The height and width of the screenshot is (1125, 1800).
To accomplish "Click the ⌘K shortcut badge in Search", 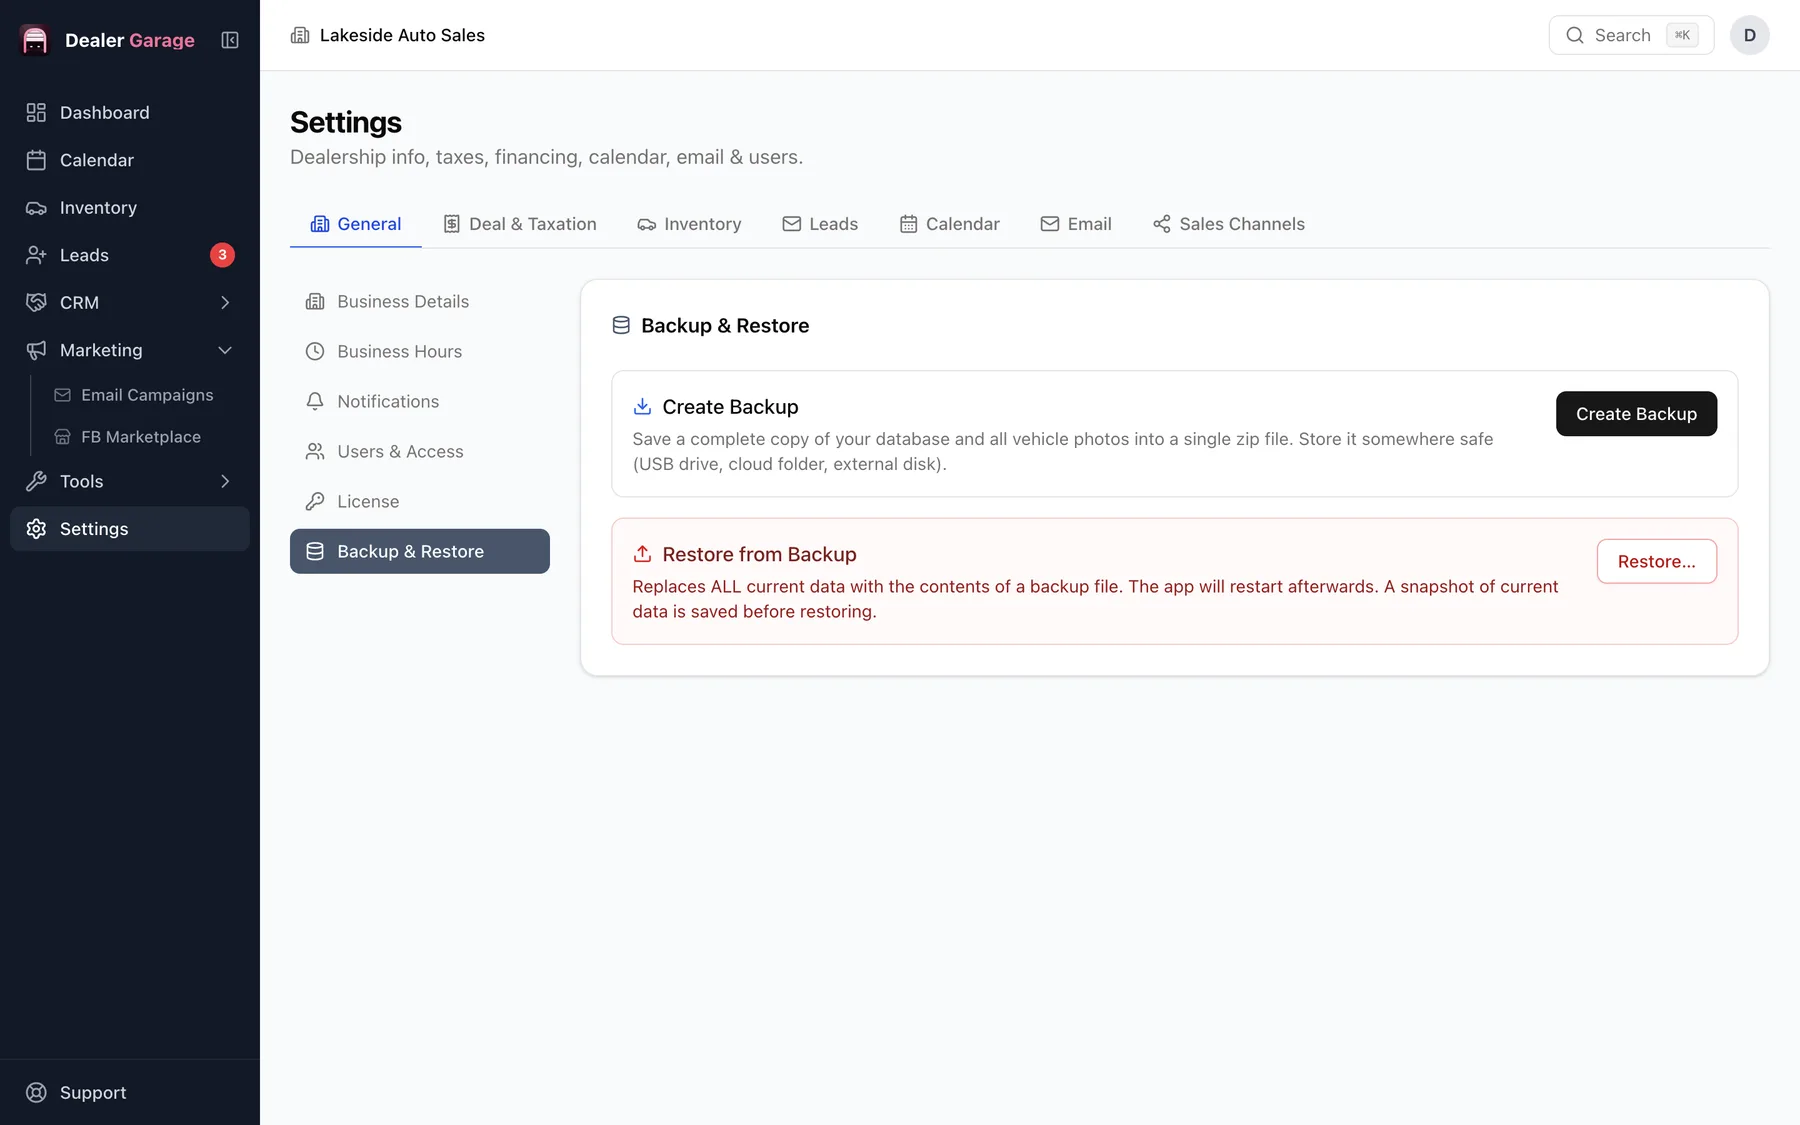I will click(1682, 35).
